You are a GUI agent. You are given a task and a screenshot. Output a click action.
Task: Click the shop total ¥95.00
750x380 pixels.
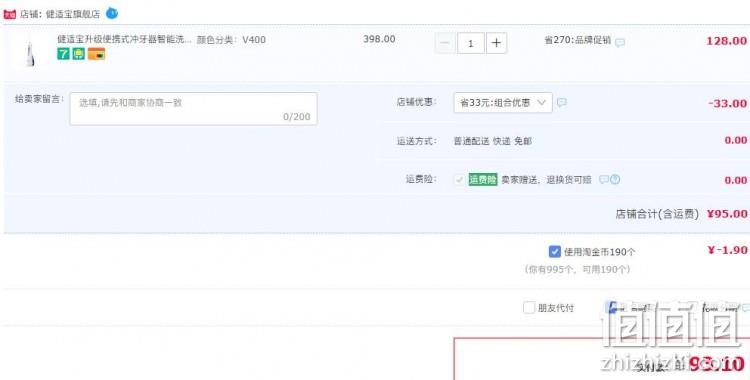(727, 214)
